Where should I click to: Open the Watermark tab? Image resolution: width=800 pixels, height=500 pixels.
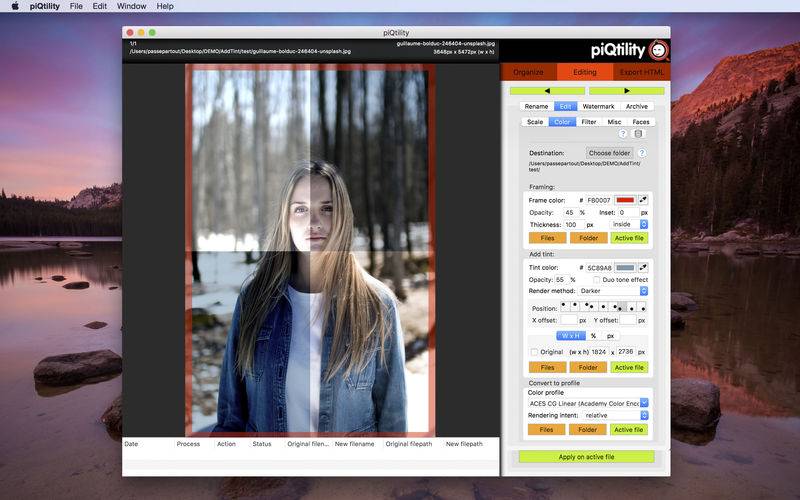coord(598,106)
